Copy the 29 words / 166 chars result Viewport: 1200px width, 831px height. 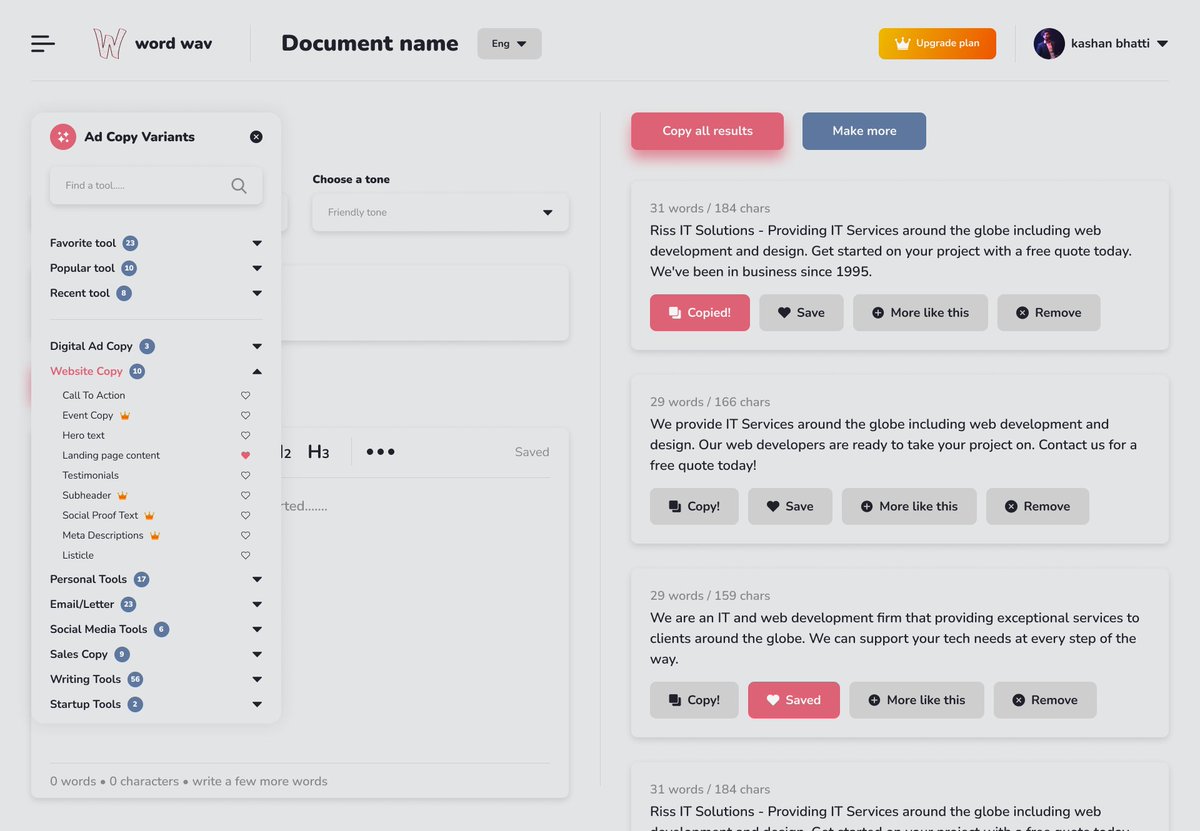tap(694, 507)
